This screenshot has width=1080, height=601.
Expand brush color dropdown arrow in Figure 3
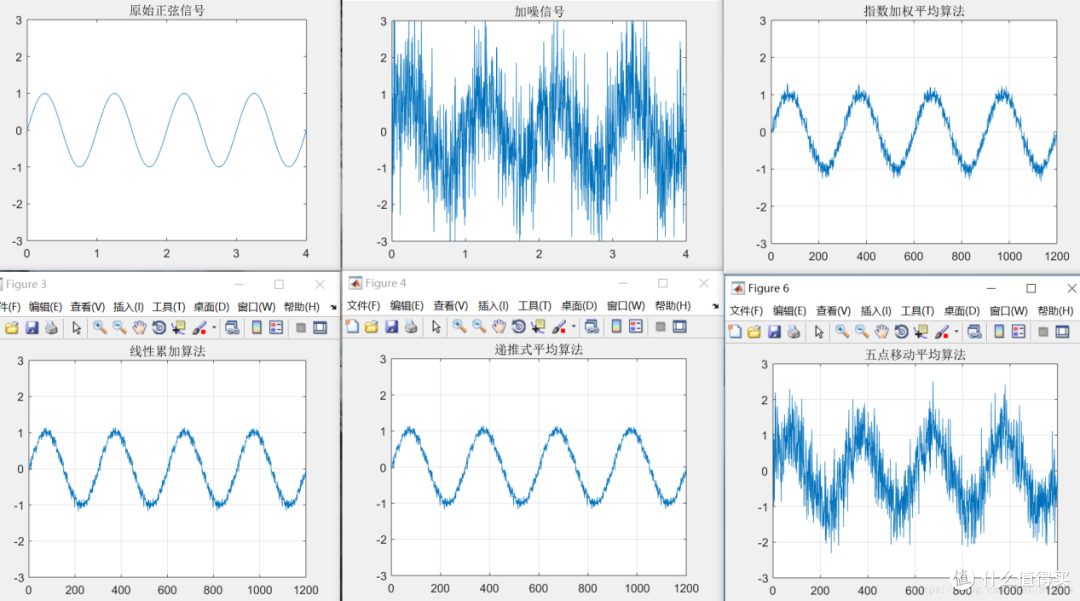click(214, 328)
